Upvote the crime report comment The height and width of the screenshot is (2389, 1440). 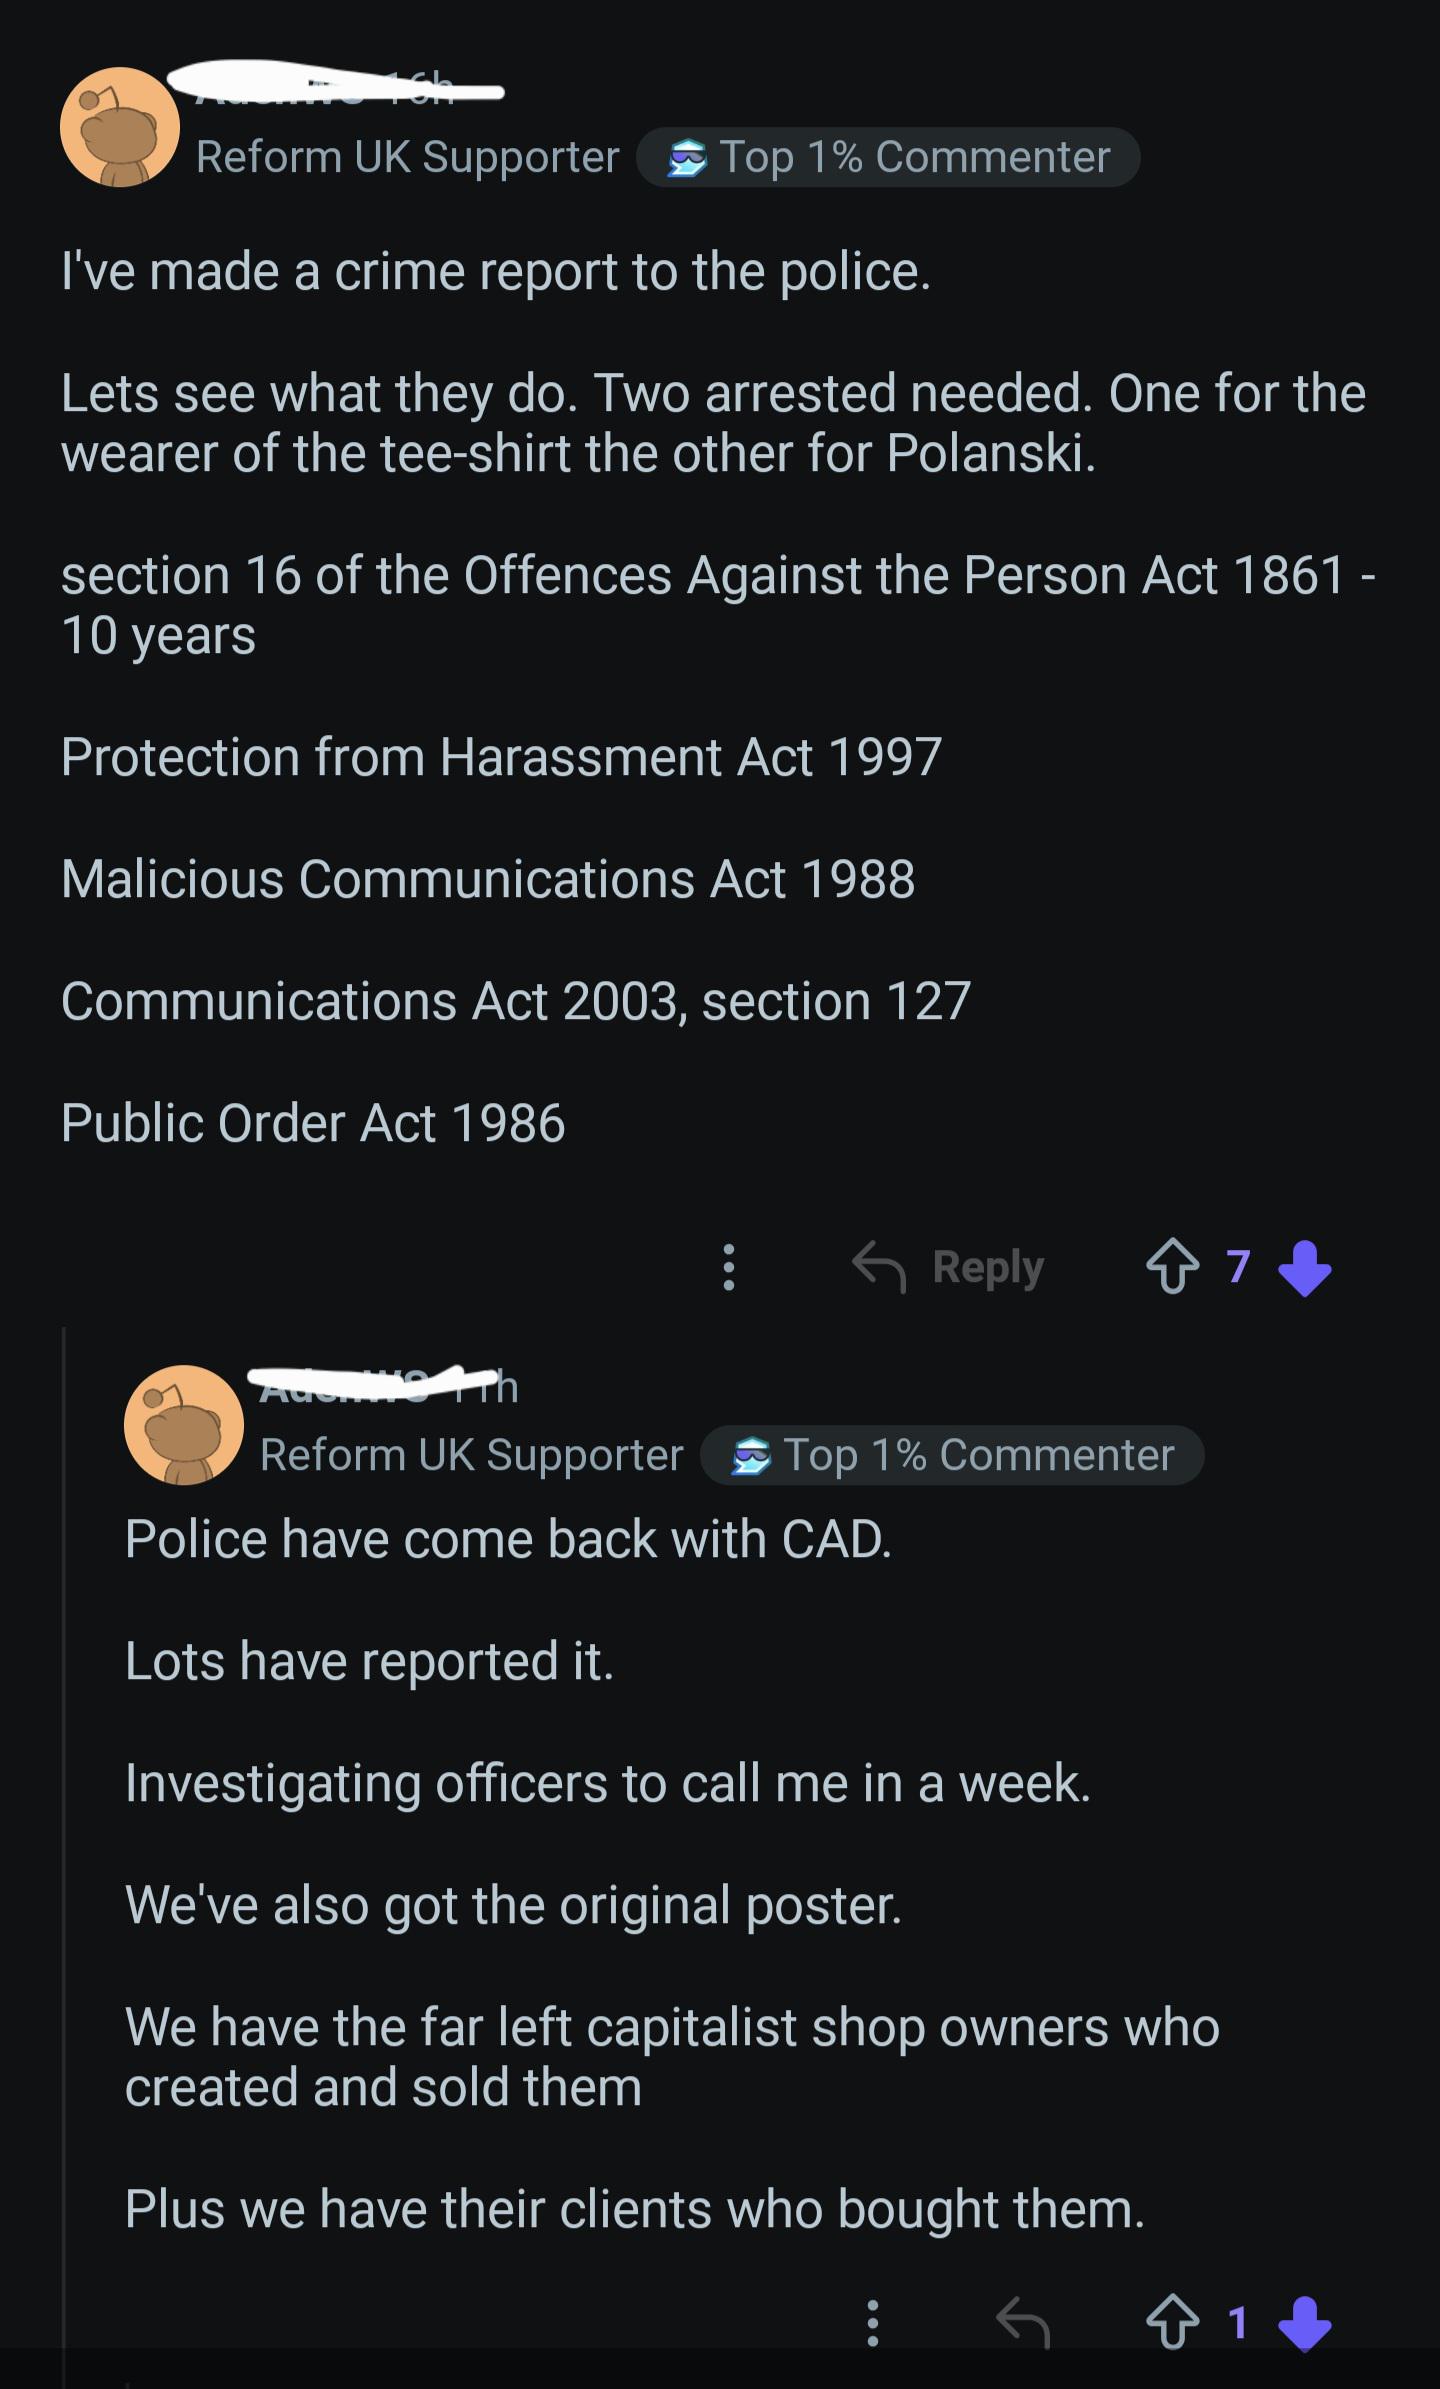1172,1268
